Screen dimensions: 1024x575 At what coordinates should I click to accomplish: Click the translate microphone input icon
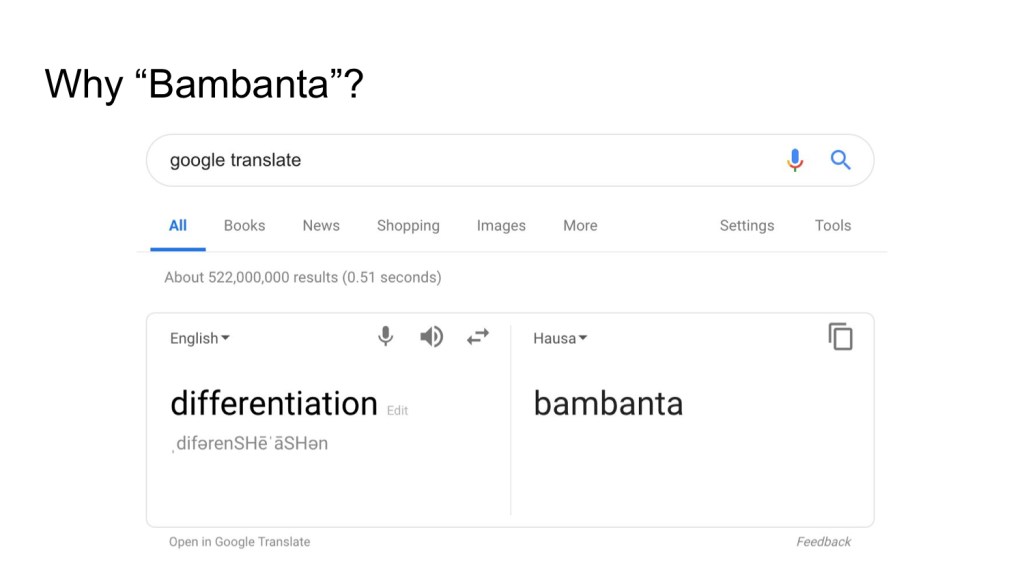pos(385,337)
